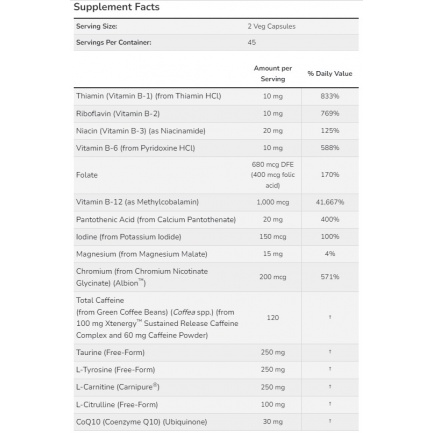Select the Folate row label
Image resolution: width=433 pixels, height=433 pixels.
pyautogui.click(x=87, y=175)
